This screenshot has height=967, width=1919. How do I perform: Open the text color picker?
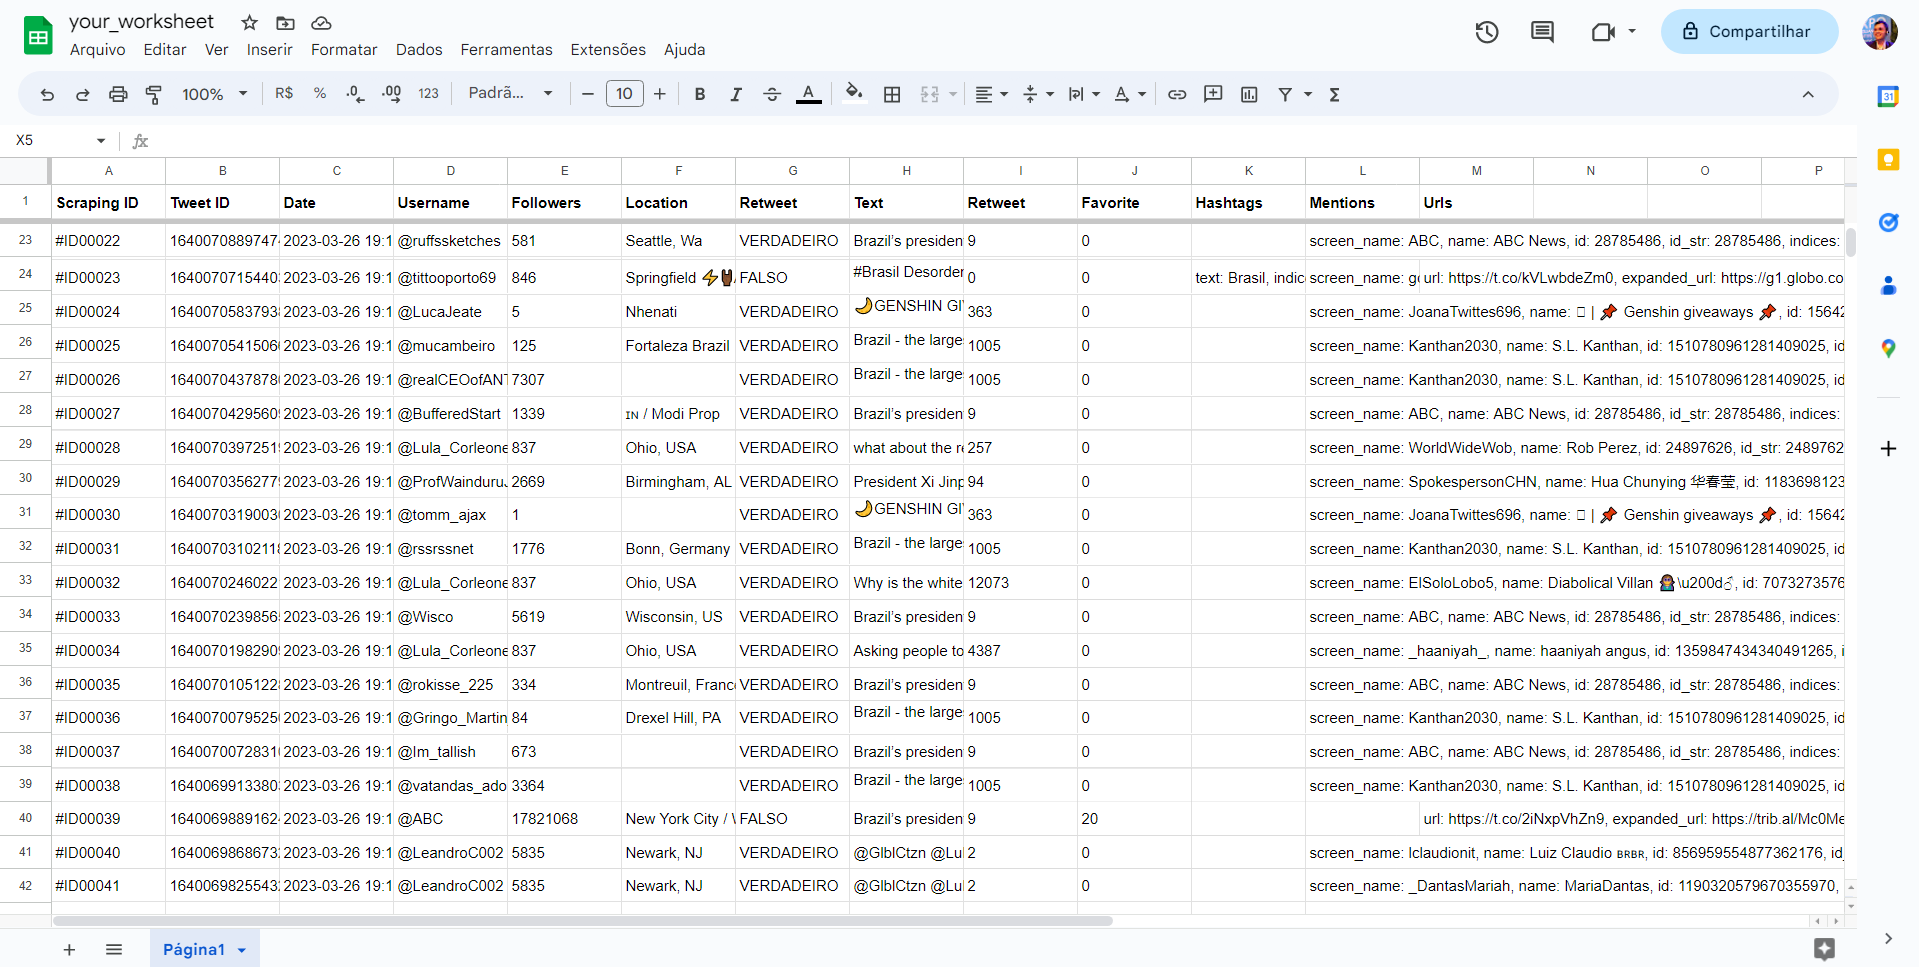[x=808, y=93]
